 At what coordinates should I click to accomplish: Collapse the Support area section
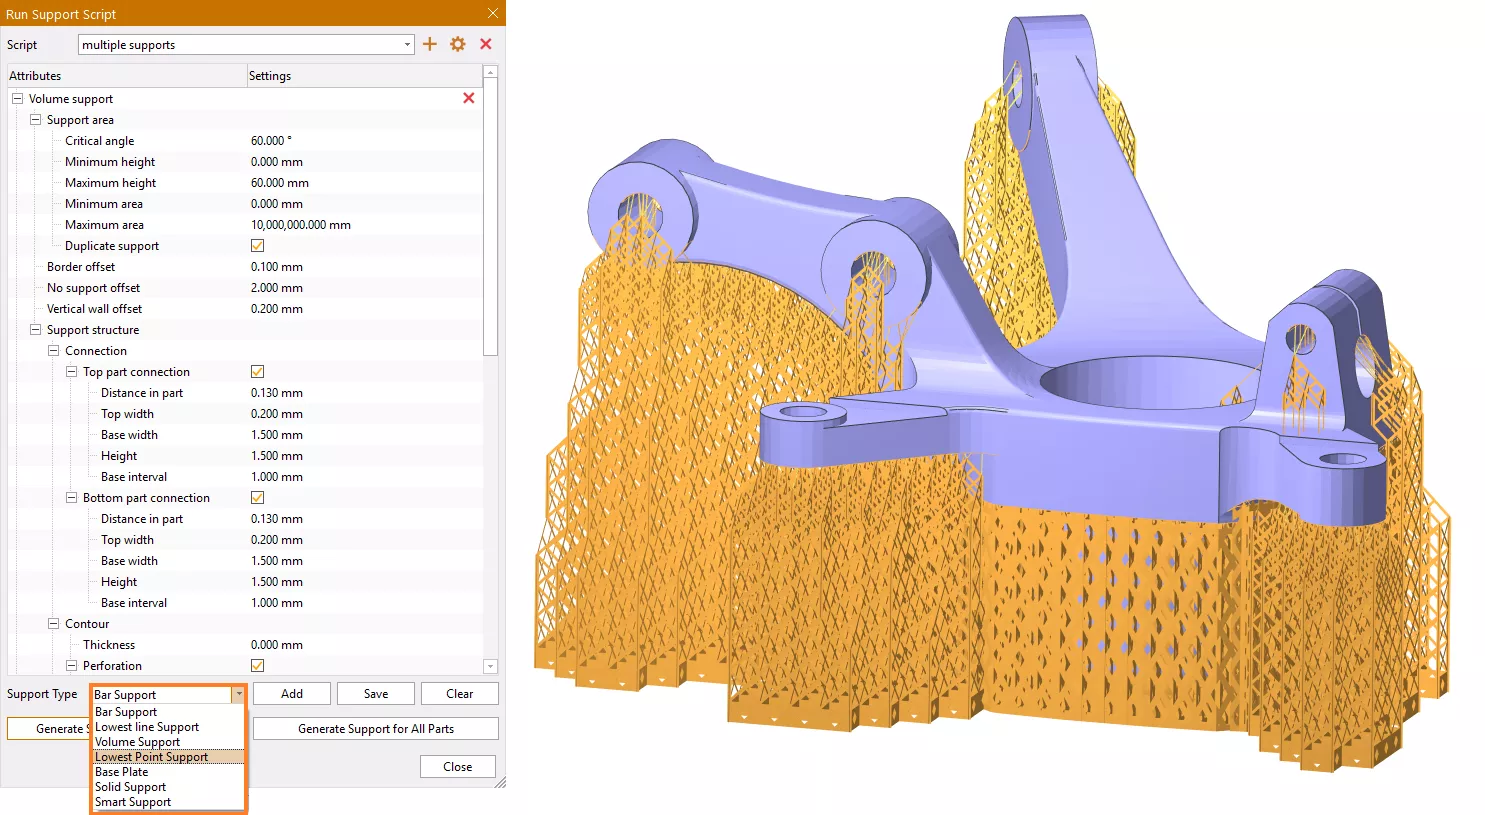point(35,120)
